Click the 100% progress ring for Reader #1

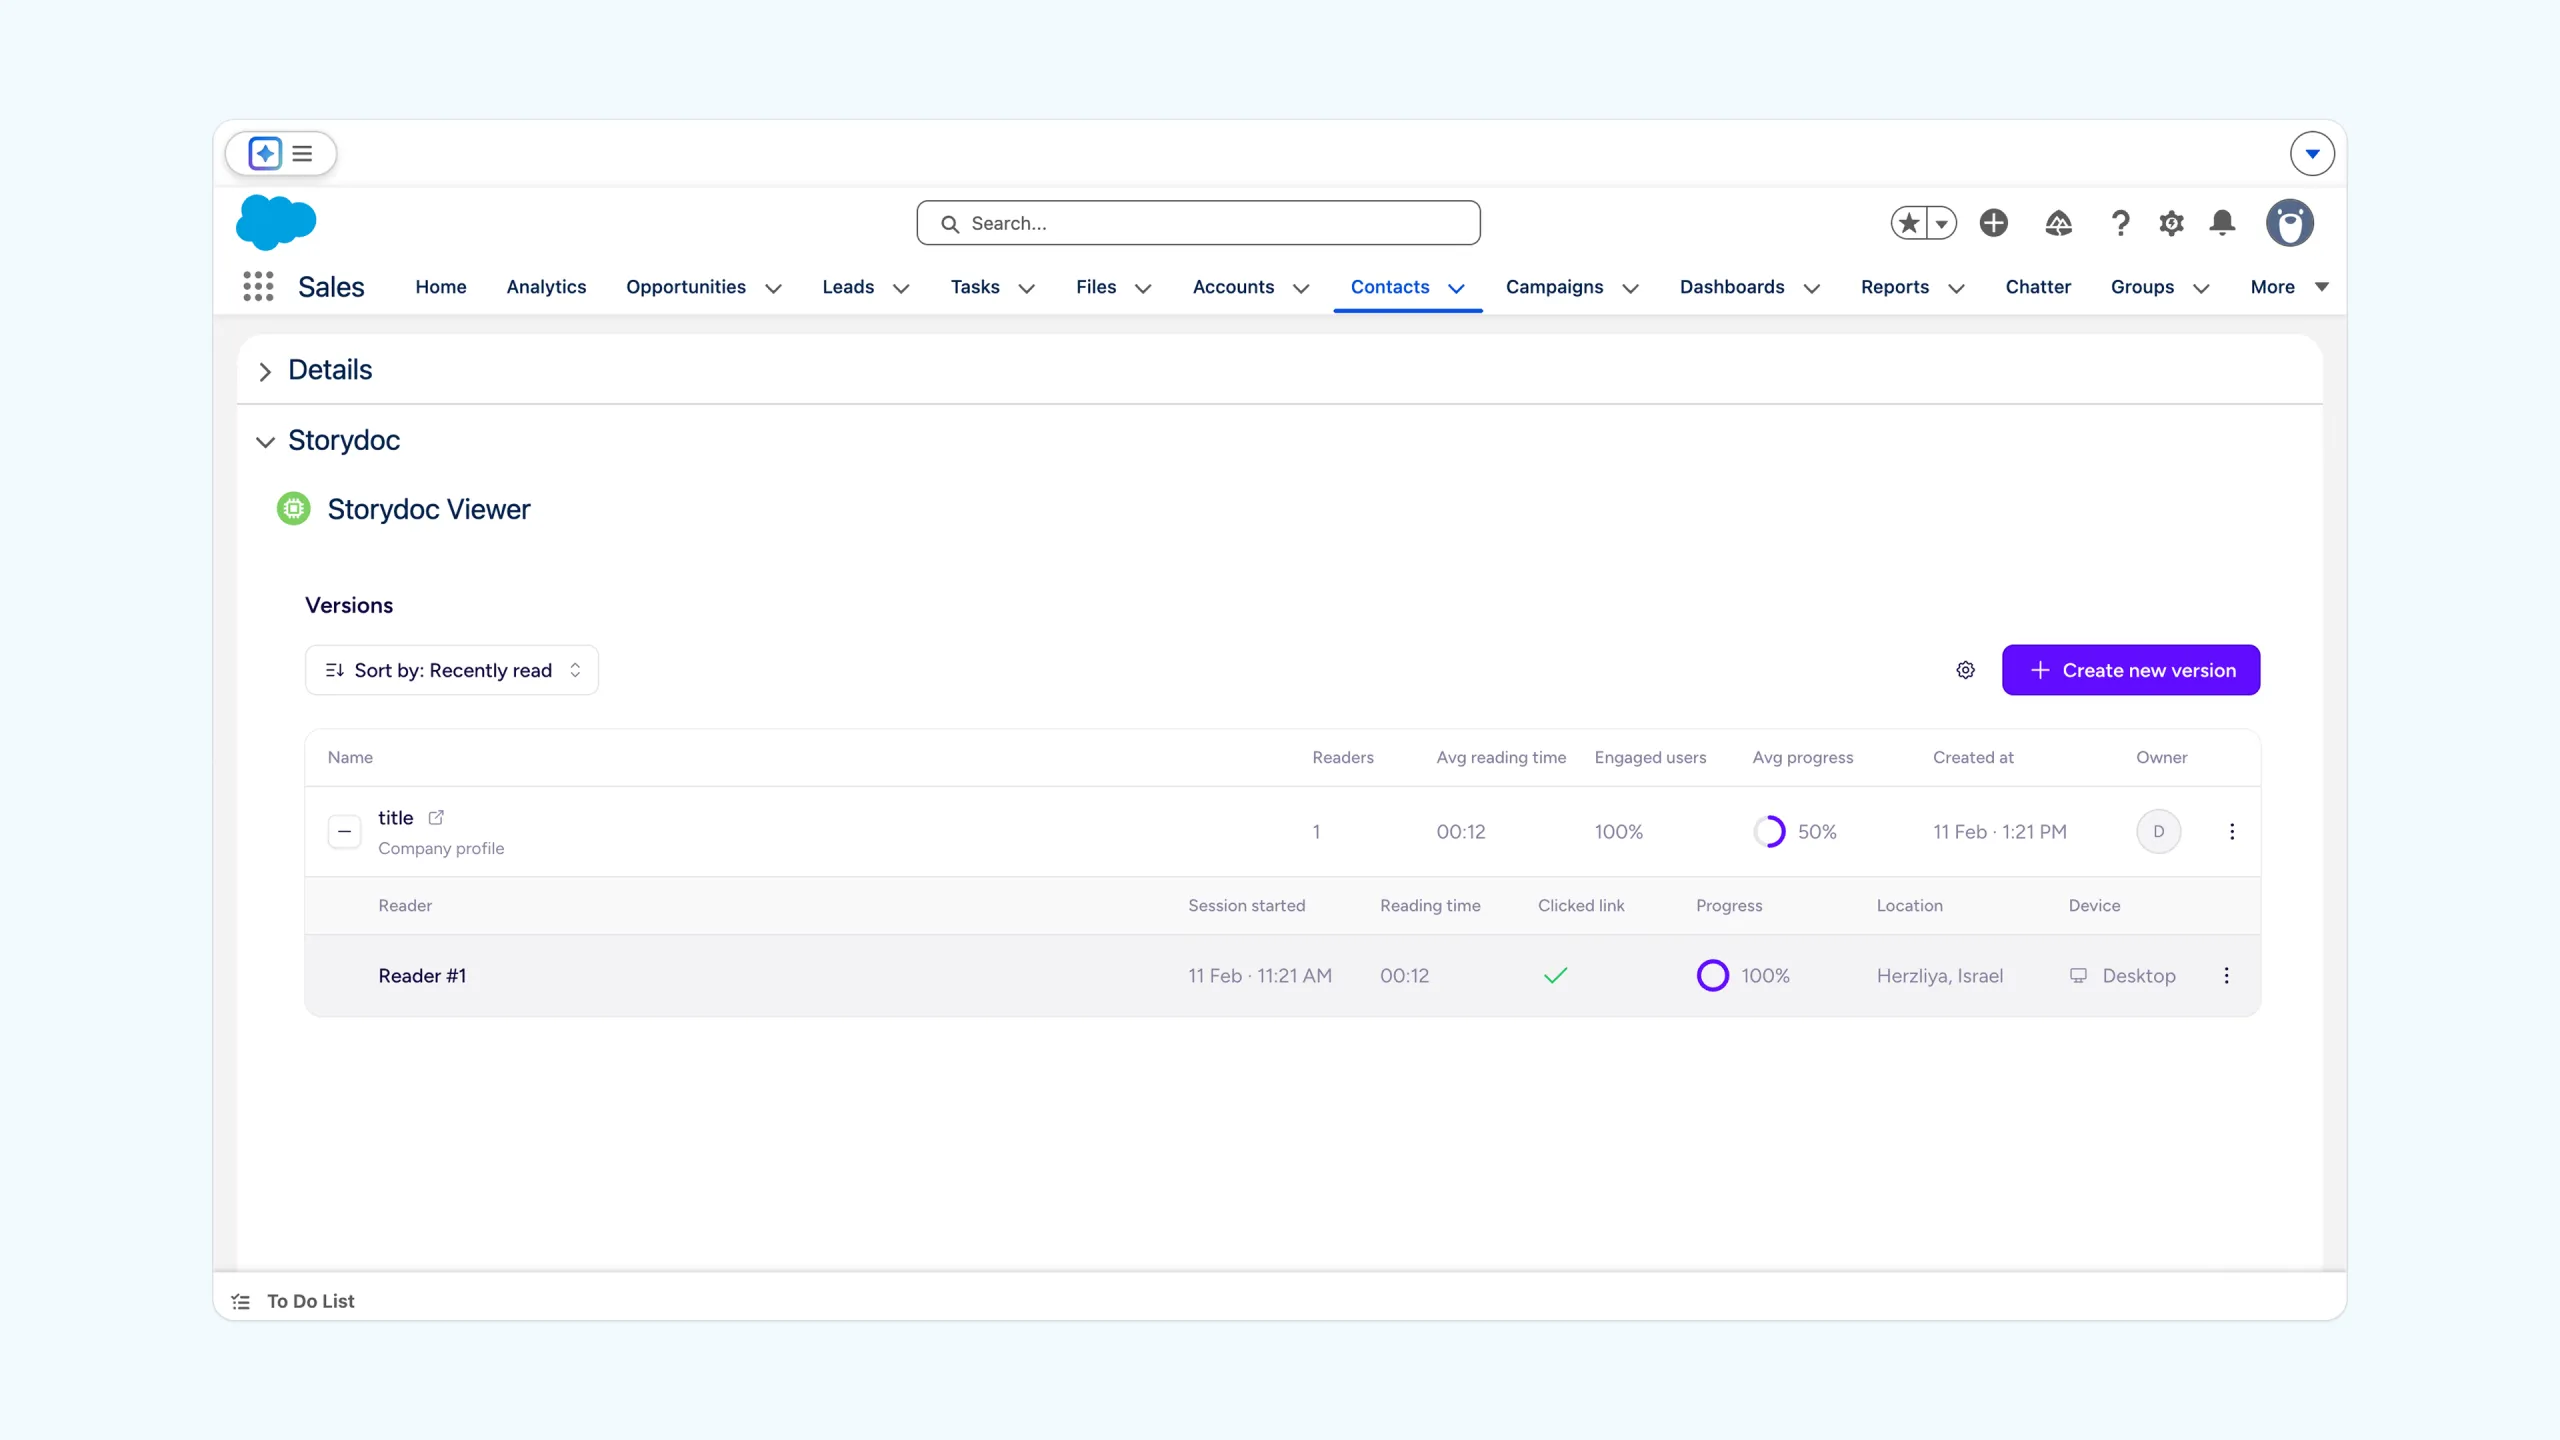1713,975
